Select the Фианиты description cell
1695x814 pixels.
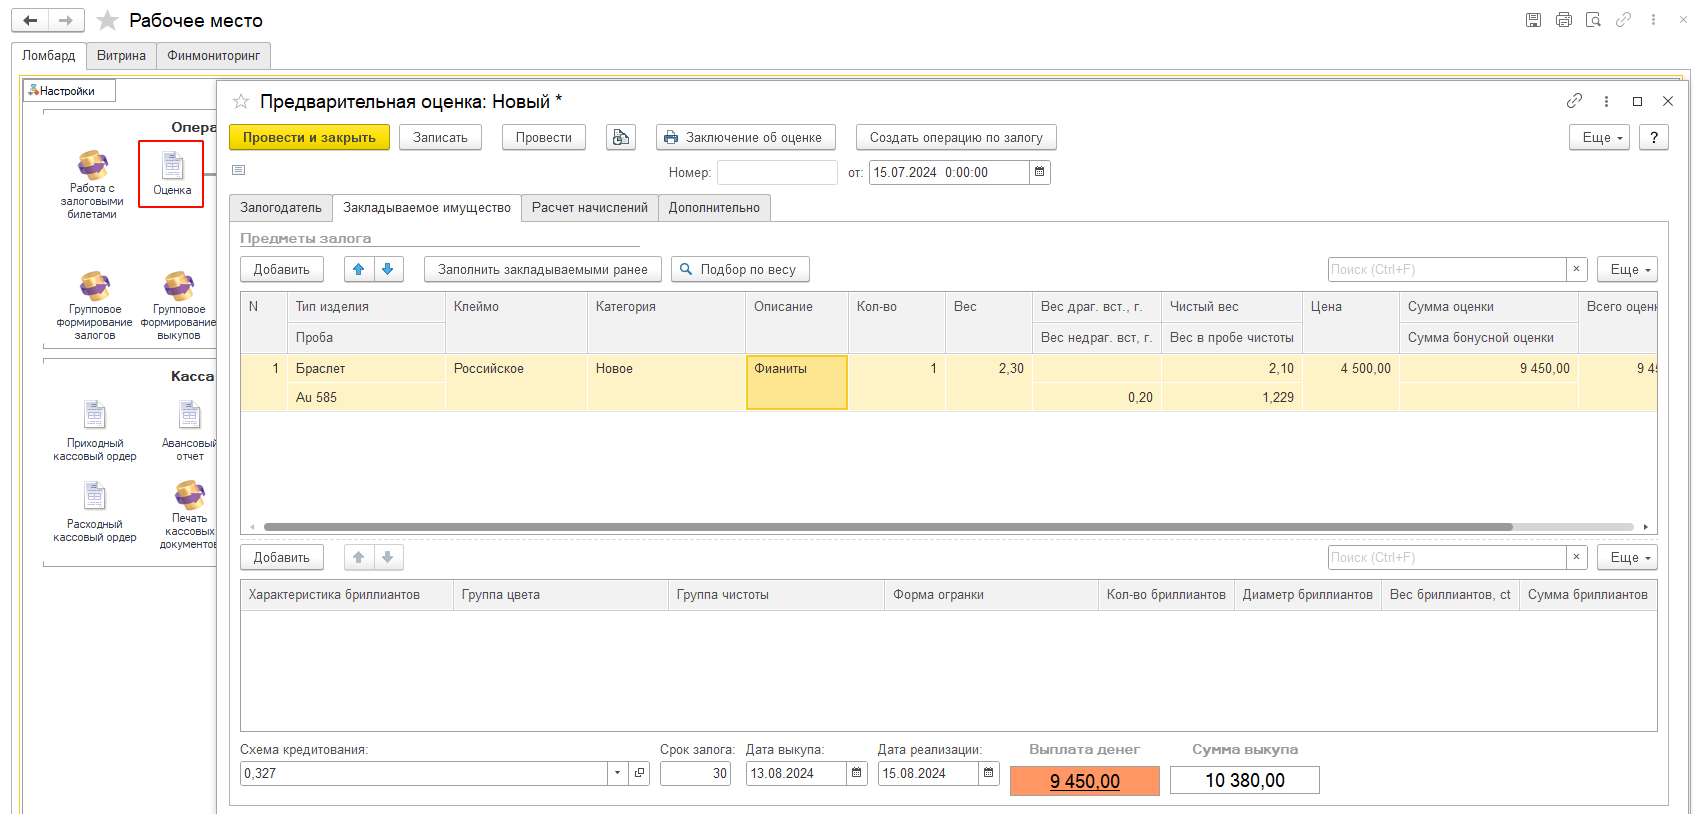coord(797,383)
